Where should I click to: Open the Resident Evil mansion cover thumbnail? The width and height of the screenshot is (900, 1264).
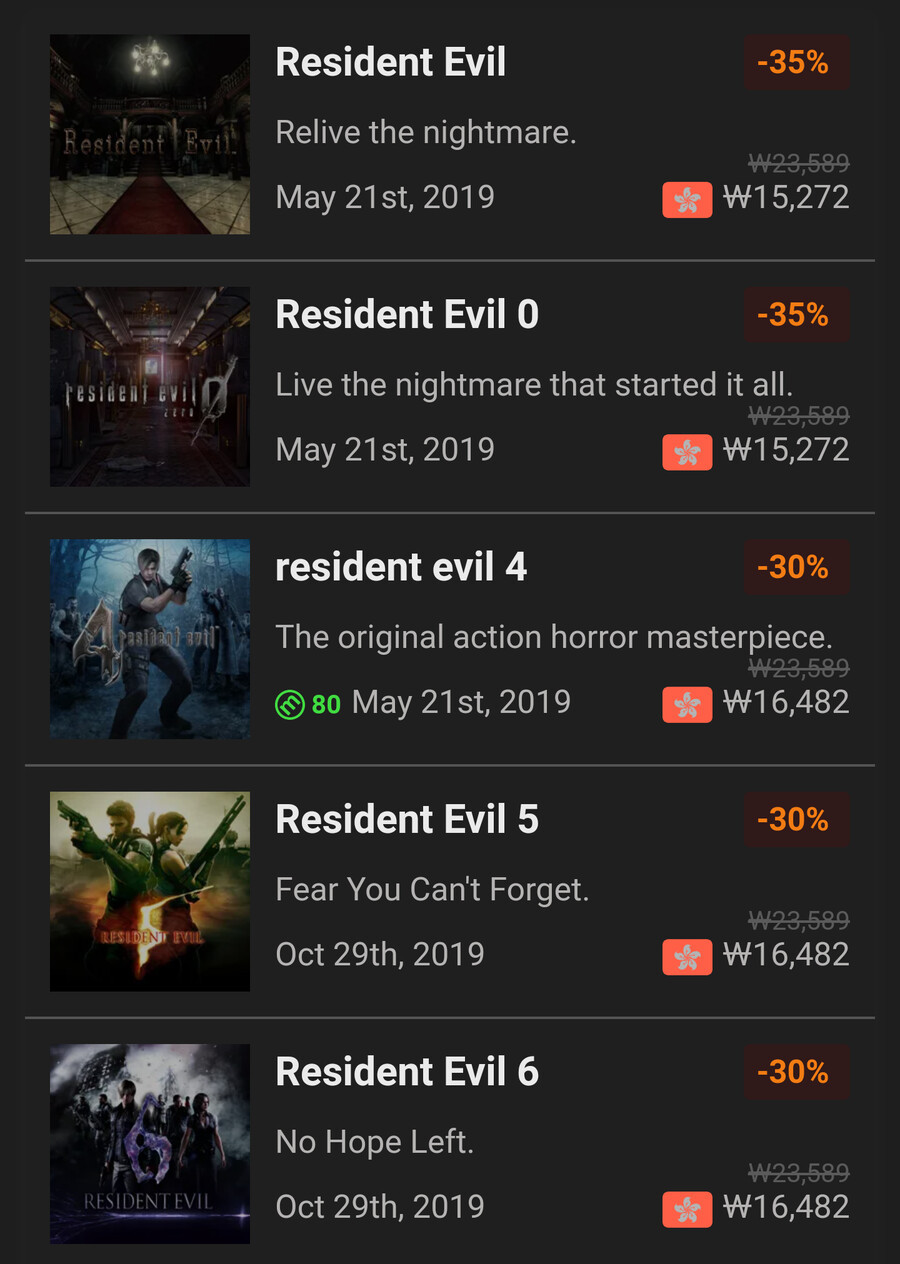[x=150, y=134]
